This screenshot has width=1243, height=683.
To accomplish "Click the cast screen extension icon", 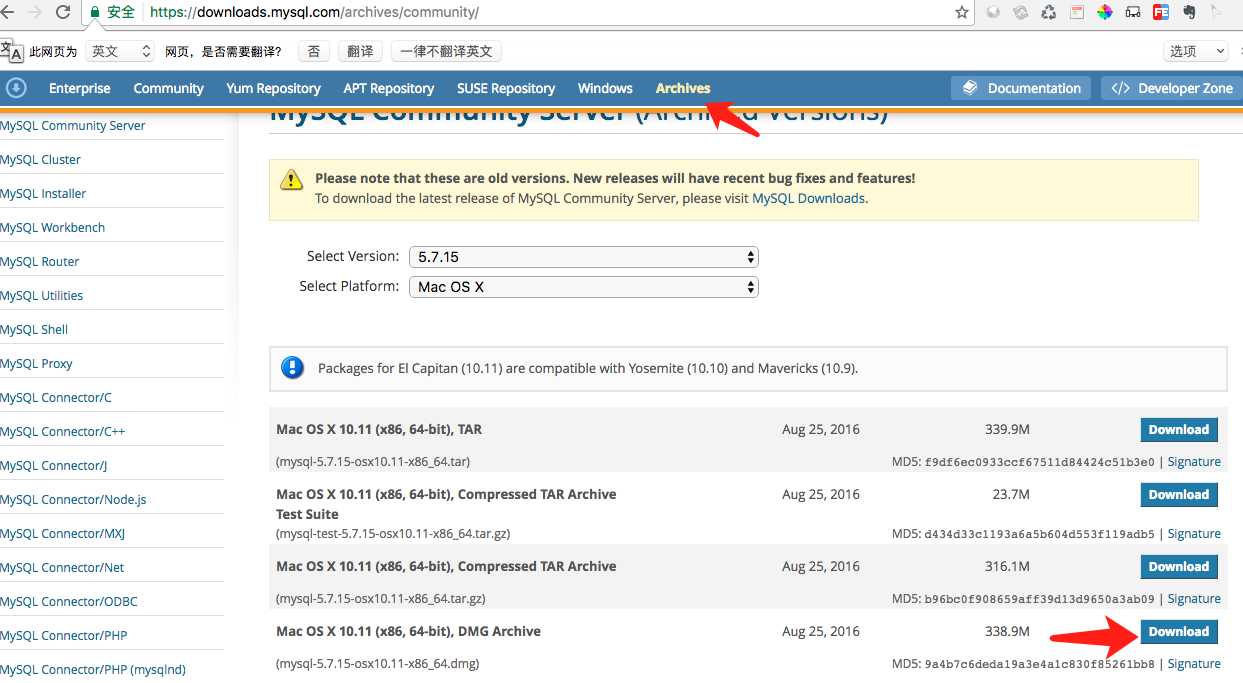I will pos(1133,12).
